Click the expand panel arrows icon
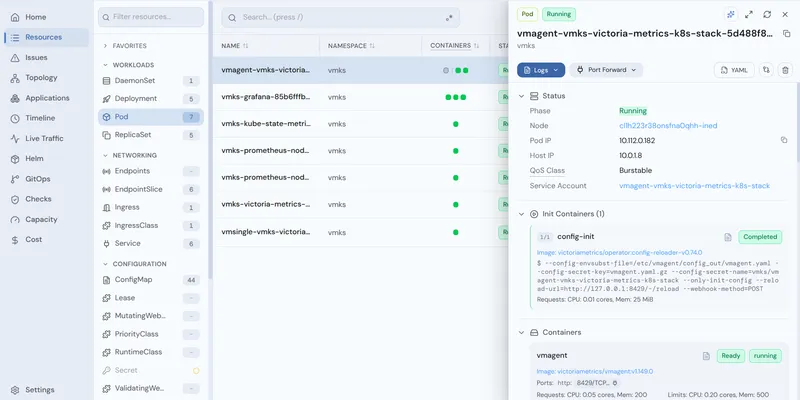800x400 pixels. 748,14
